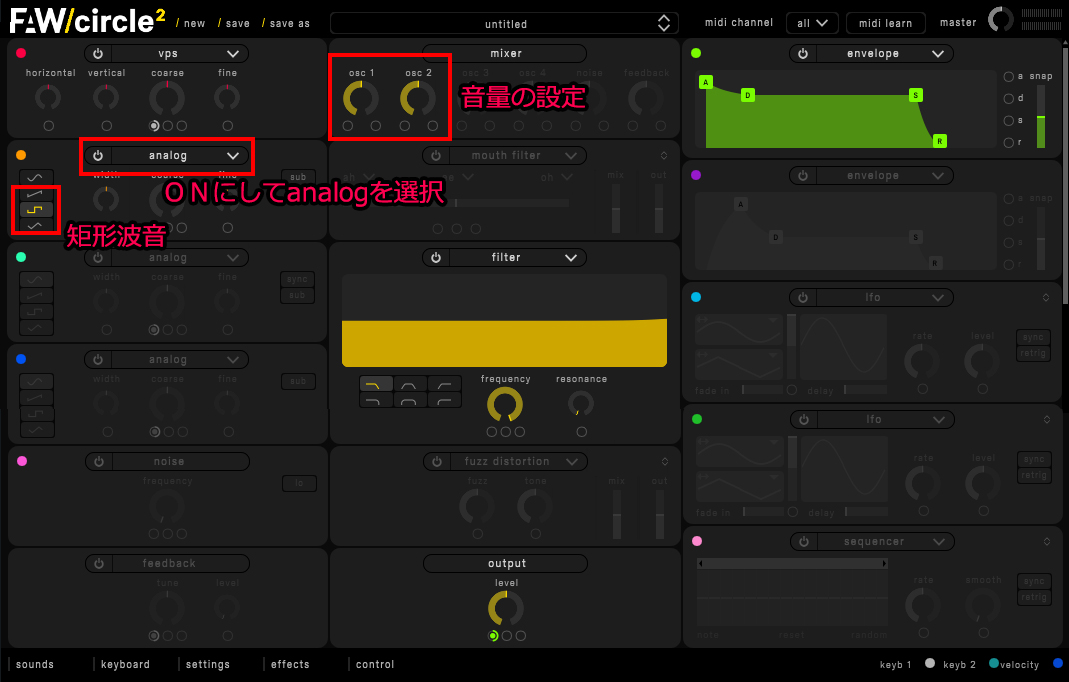1069x682 pixels.
Task: Click the pink noise modulation source dot
Action: point(22,461)
